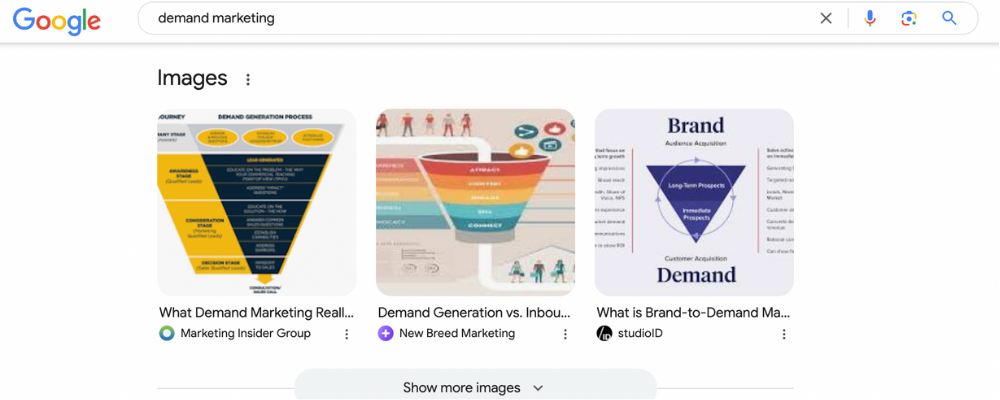
Task: Open the demand generation process funnel image
Action: [257, 202]
